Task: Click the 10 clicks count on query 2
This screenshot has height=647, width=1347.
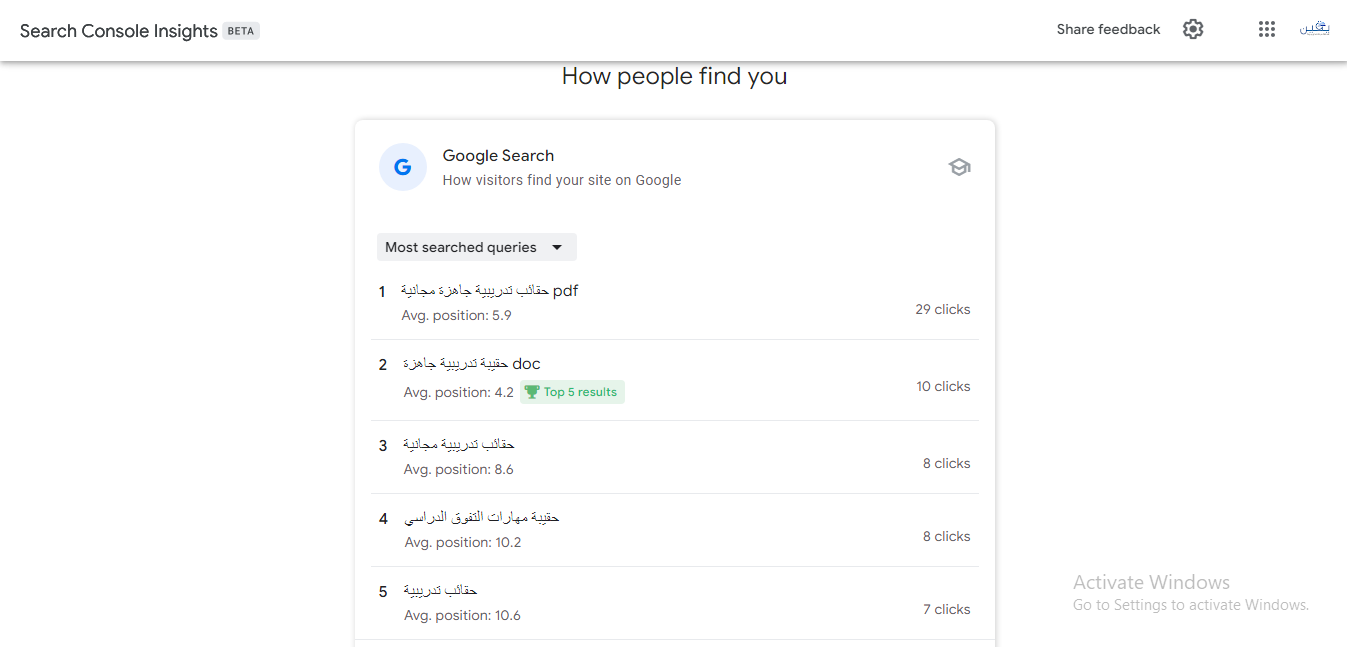Action: [943, 386]
